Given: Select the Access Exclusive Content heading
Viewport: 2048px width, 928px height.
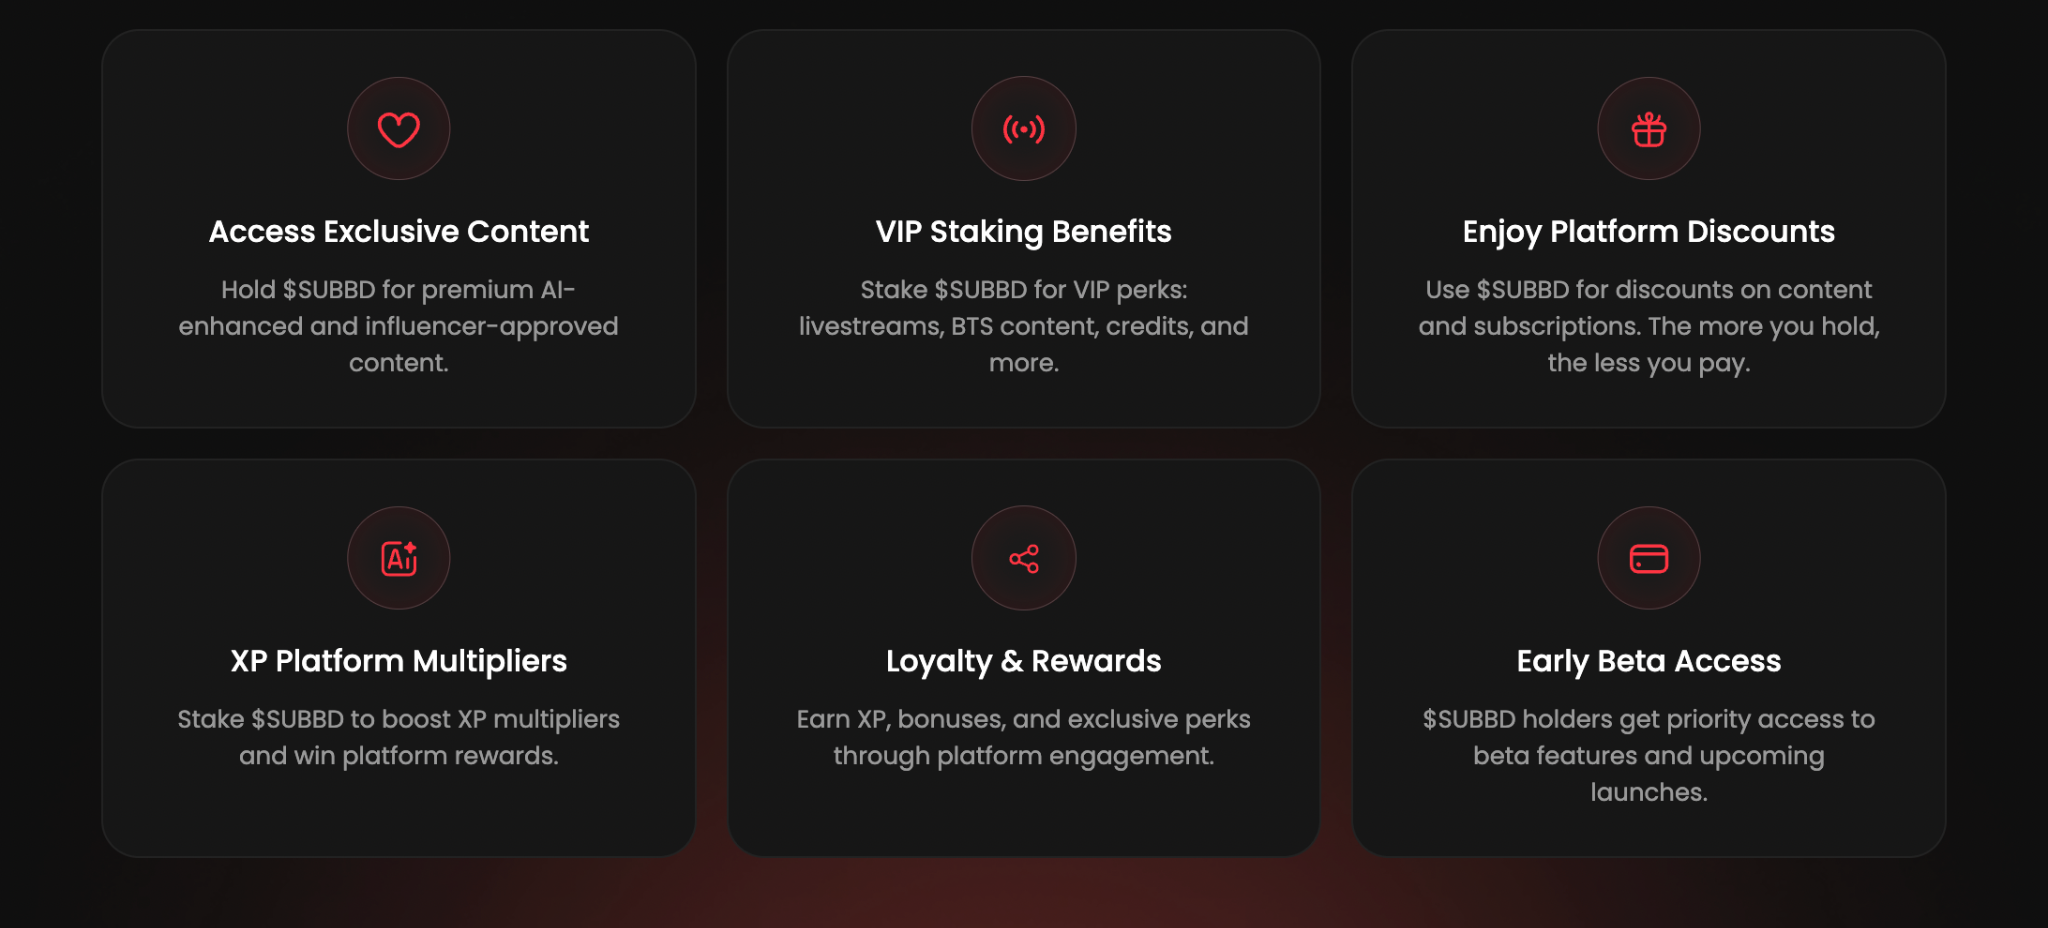Looking at the screenshot, I should tap(398, 232).
